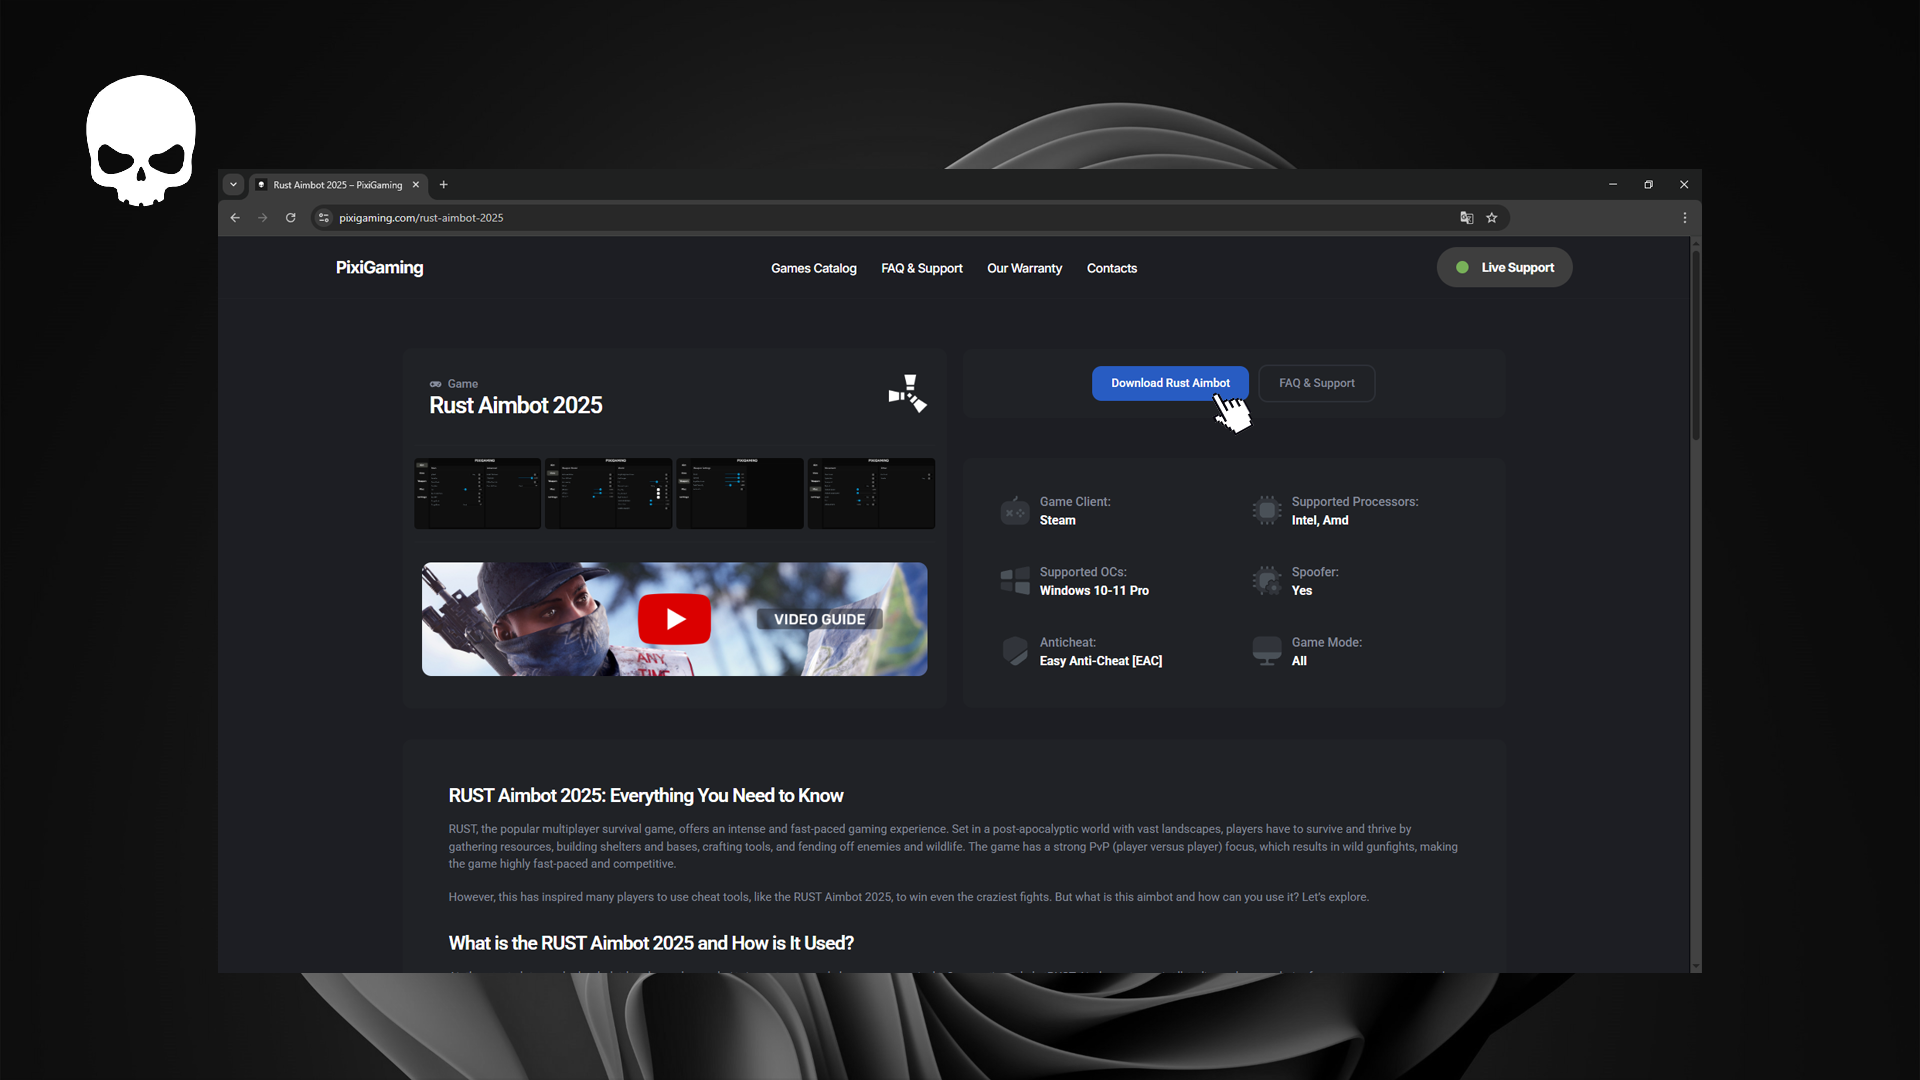Select the Intel, Amd value text

tap(1320, 521)
